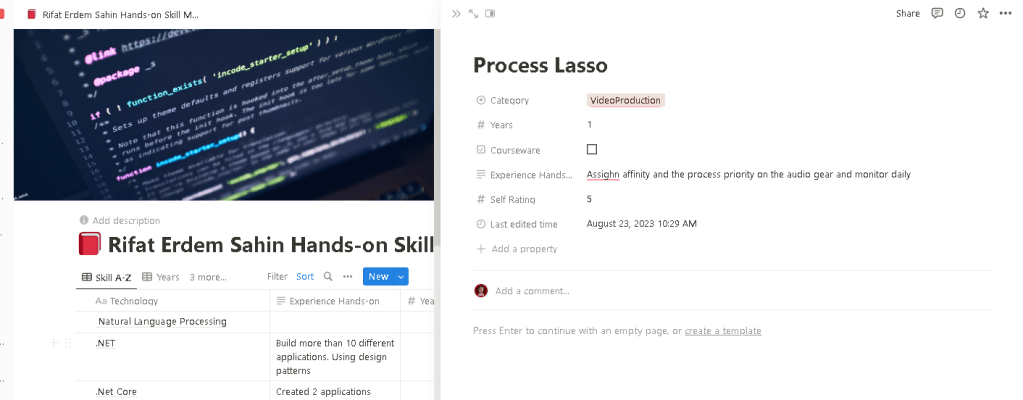Create a New database entry
The width and height of the screenshot is (1023, 400).
(x=378, y=277)
